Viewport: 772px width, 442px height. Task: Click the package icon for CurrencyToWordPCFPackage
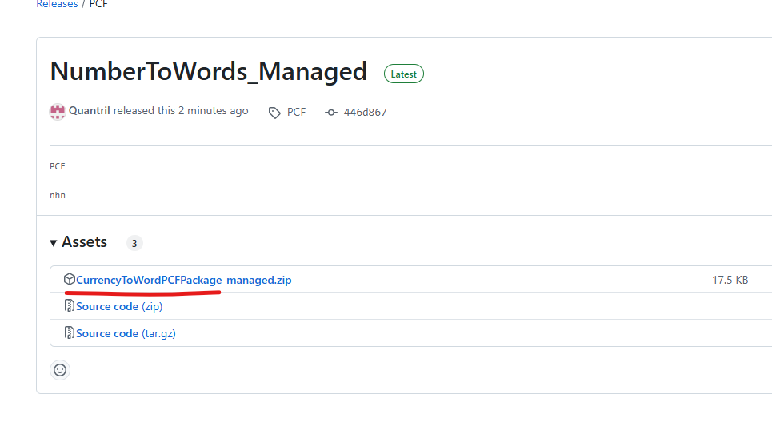point(69,280)
